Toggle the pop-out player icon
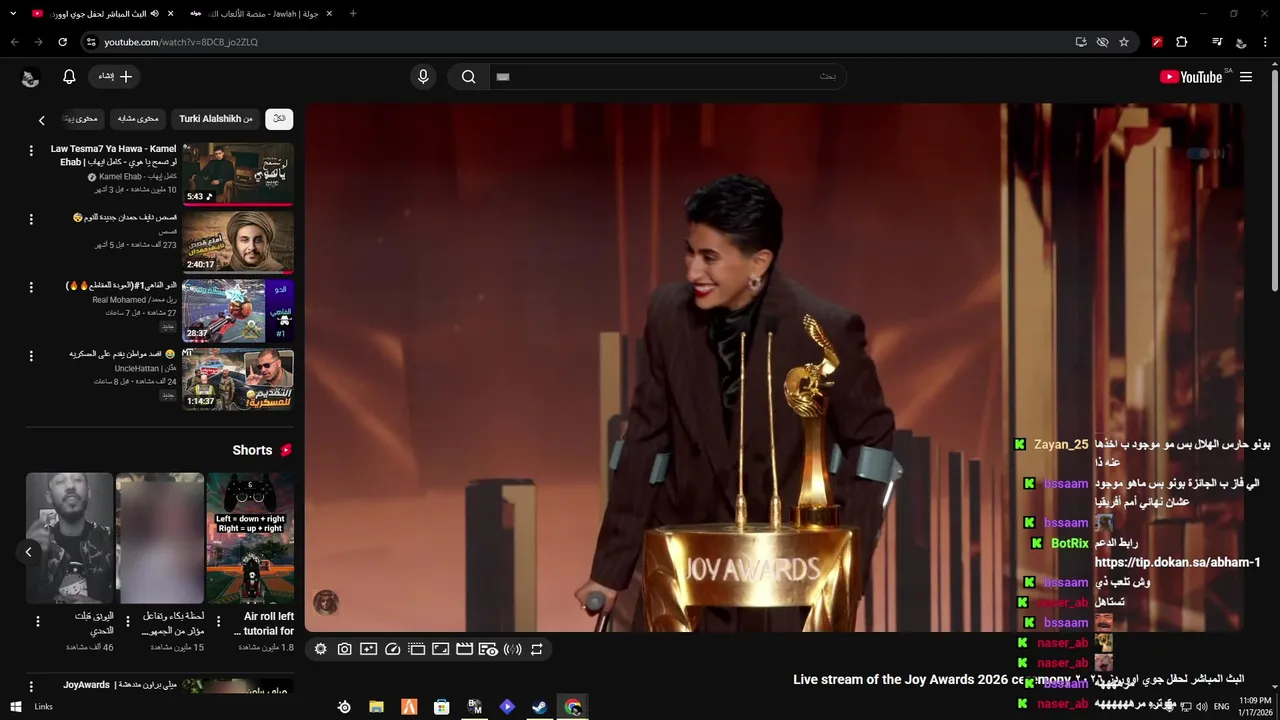 click(417, 649)
